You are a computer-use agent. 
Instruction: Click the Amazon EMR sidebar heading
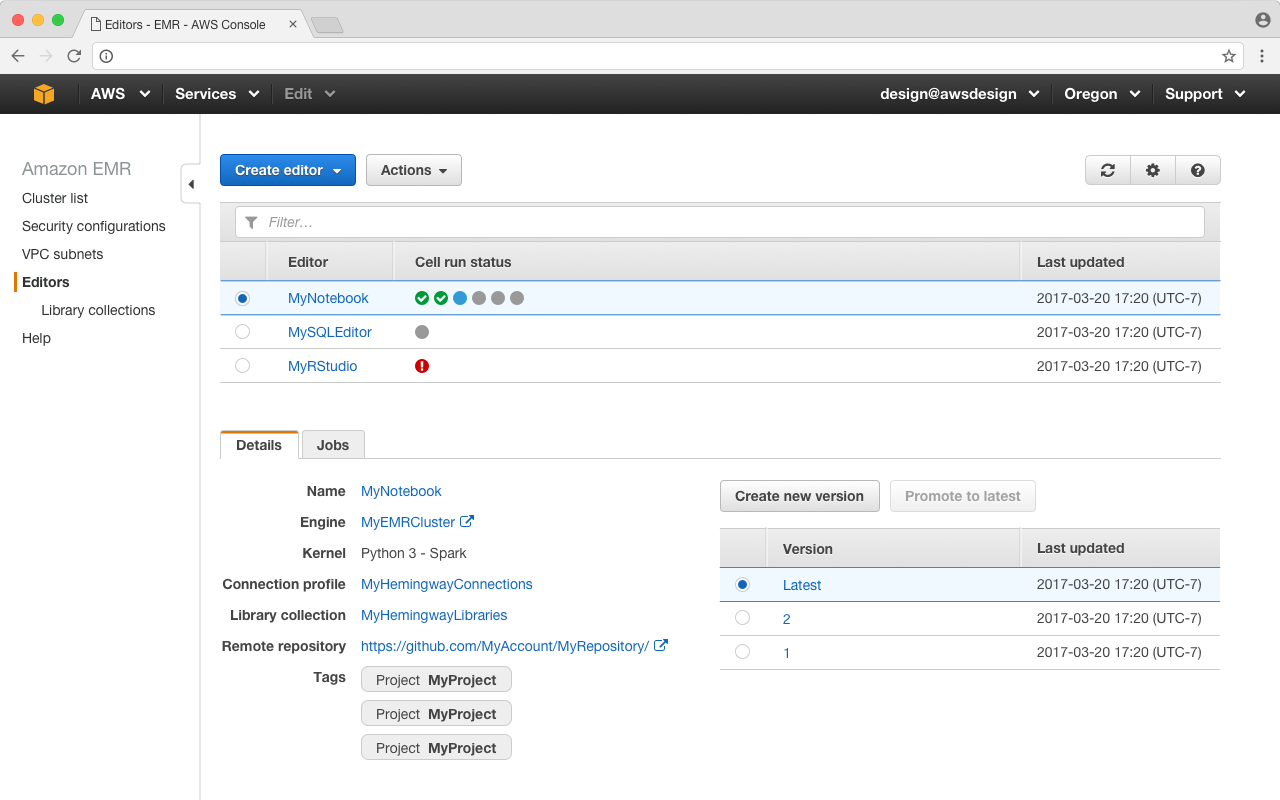tap(76, 169)
